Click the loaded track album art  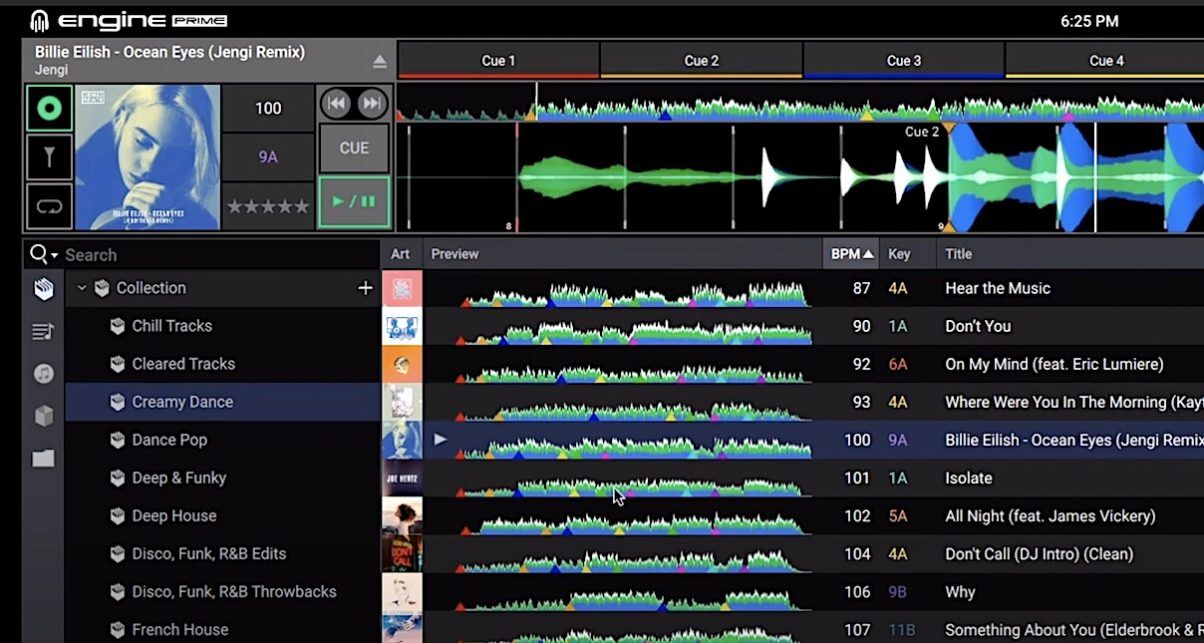(148, 158)
